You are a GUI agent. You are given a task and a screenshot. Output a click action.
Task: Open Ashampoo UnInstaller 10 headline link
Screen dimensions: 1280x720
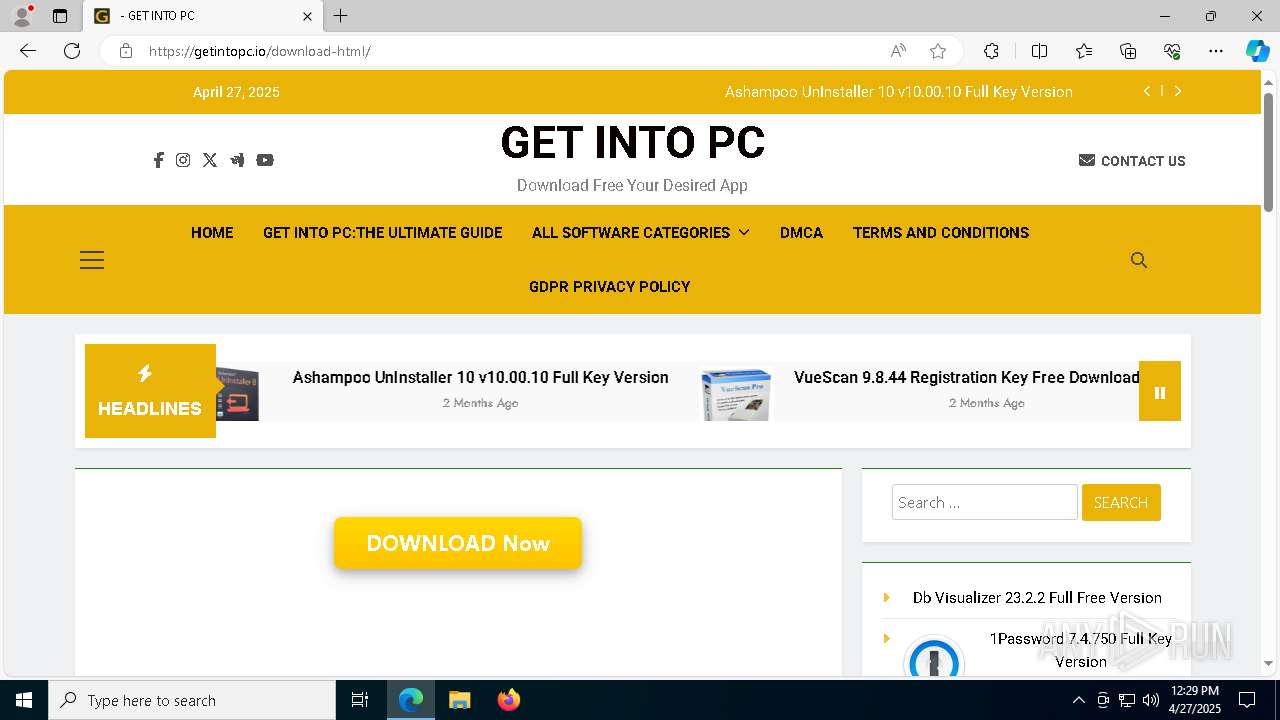(480, 377)
